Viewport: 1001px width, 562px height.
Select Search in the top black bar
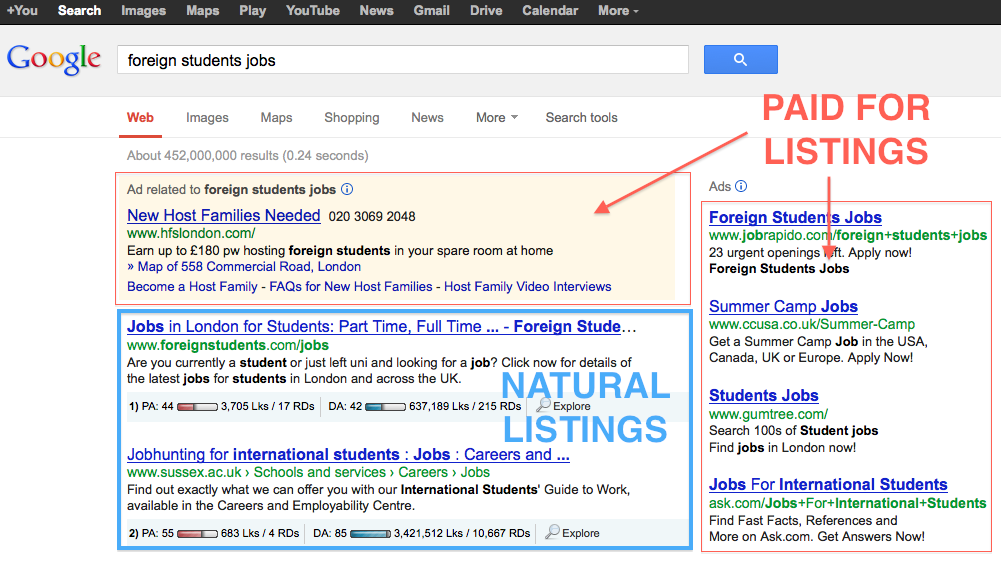(x=79, y=11)
